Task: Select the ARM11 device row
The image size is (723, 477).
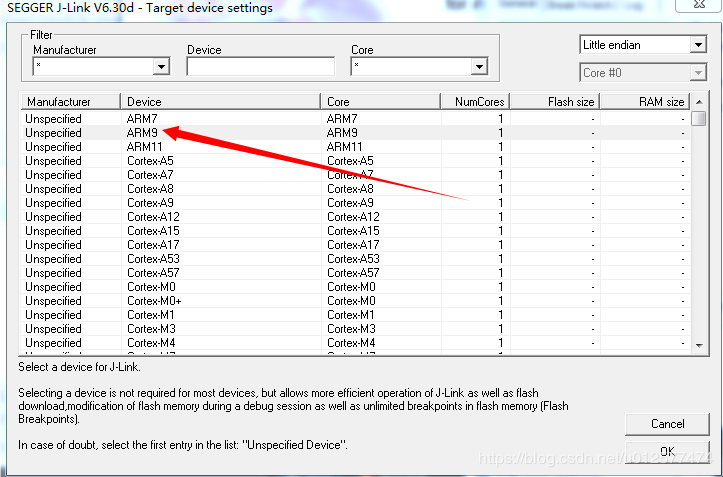Action: (x=355, y=147)
